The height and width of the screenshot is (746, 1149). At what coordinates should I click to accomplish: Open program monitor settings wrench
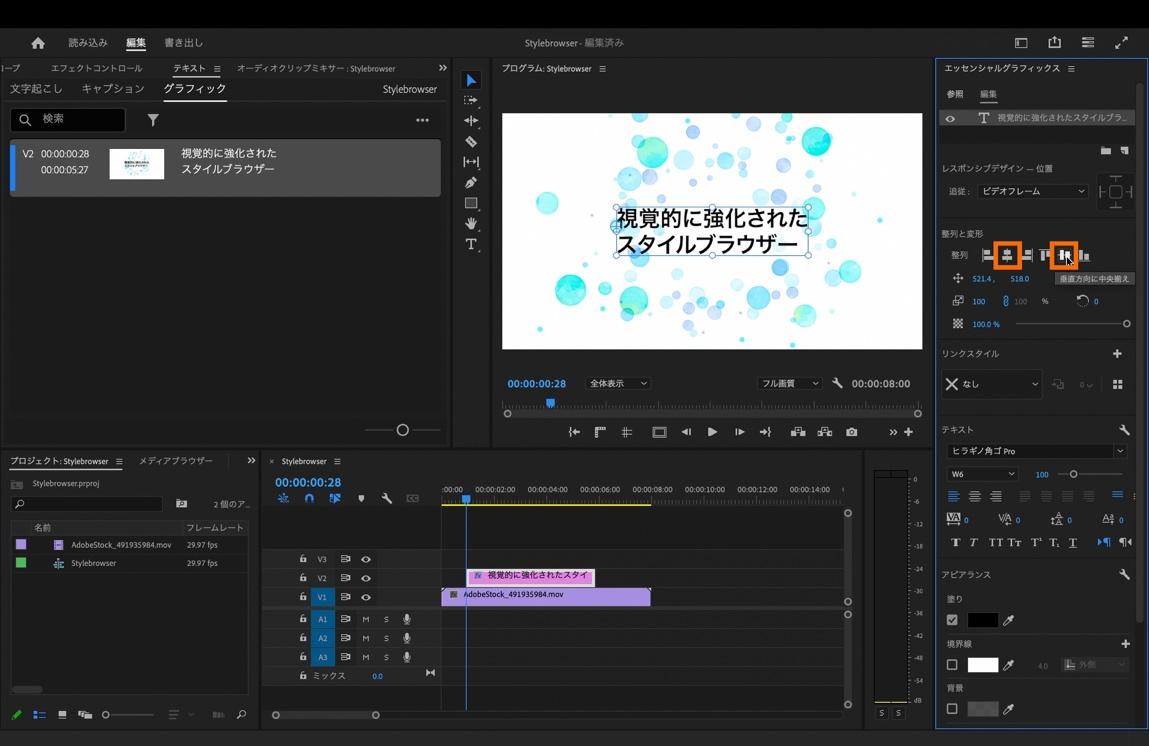click(x=837, y=384)
